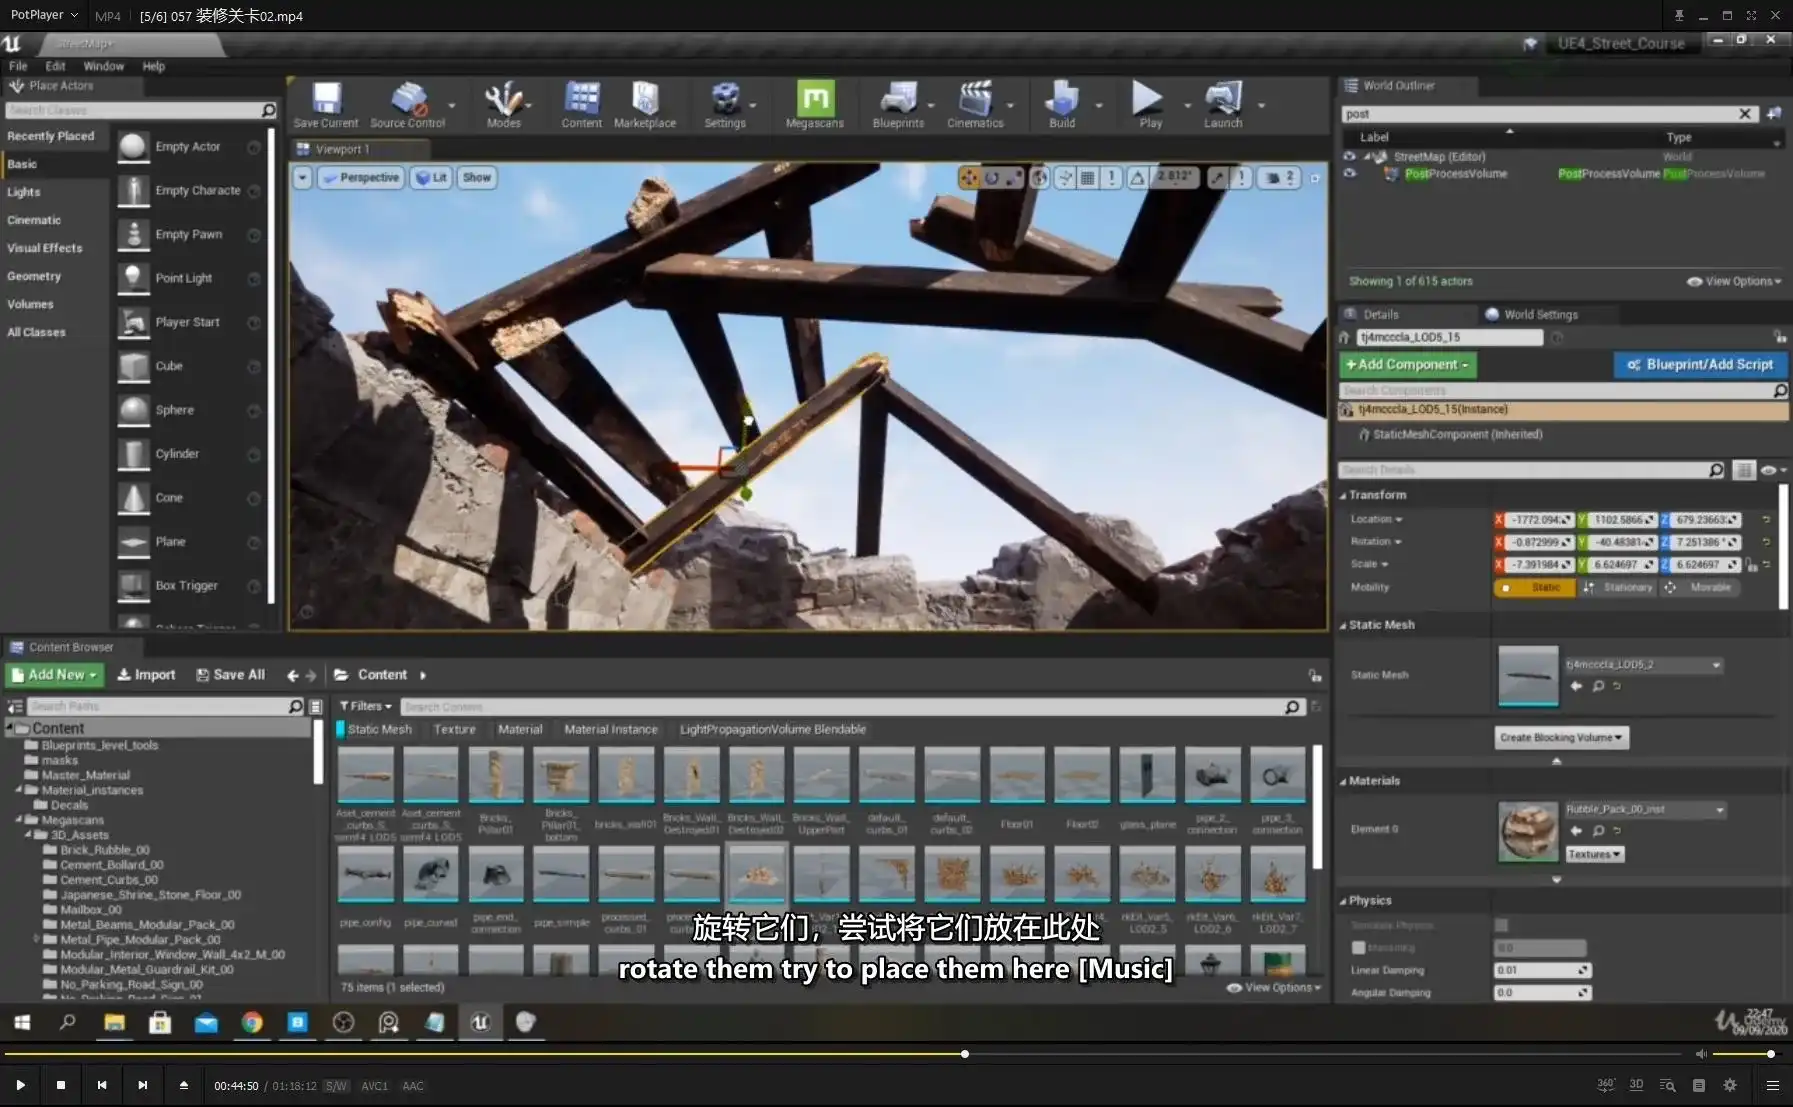Click the Build toolbar icon
The image size is (1793, 1107).
click(x=1061, y=99)
